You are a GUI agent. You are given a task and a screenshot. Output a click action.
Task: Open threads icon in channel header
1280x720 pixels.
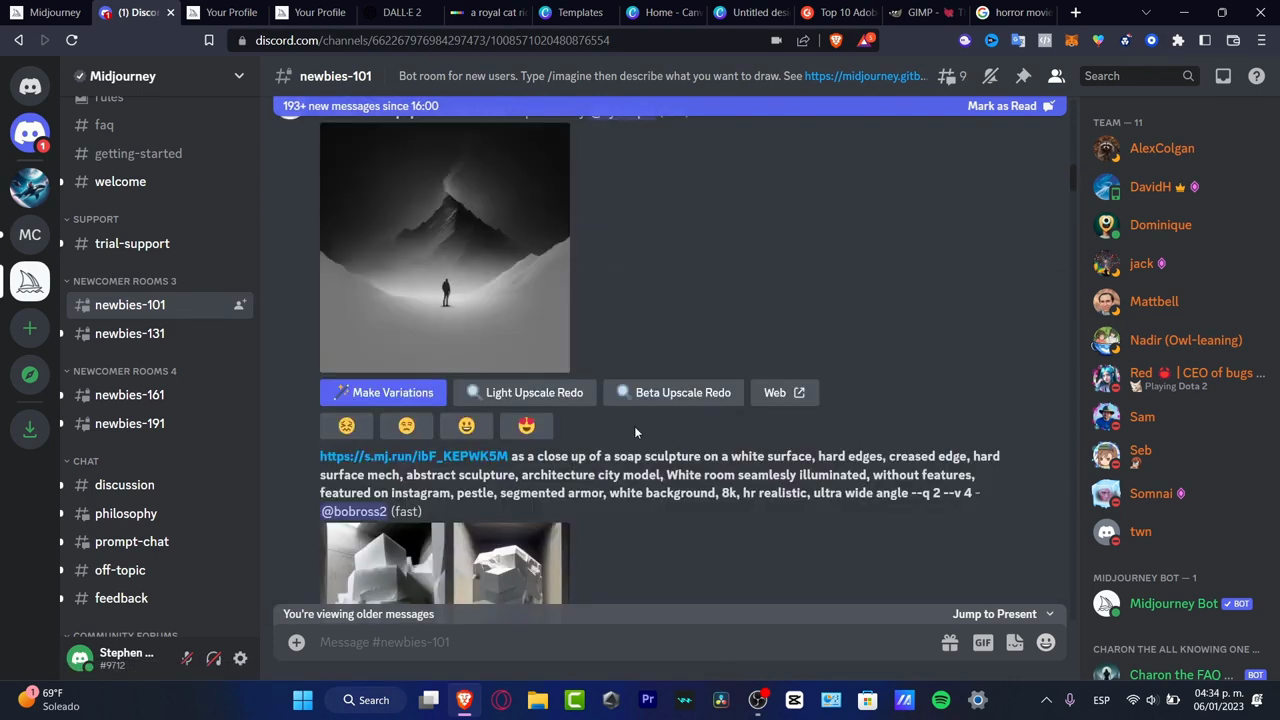947,76
